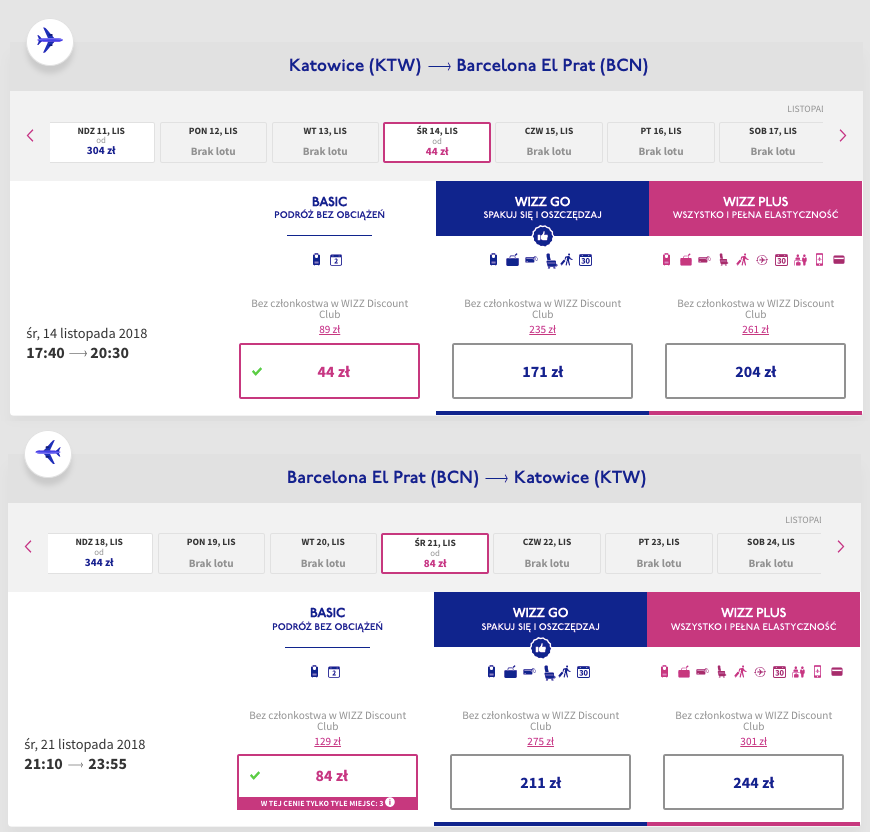Click the credit card icon in outbound WIZZ PLUS

[839, 260]
